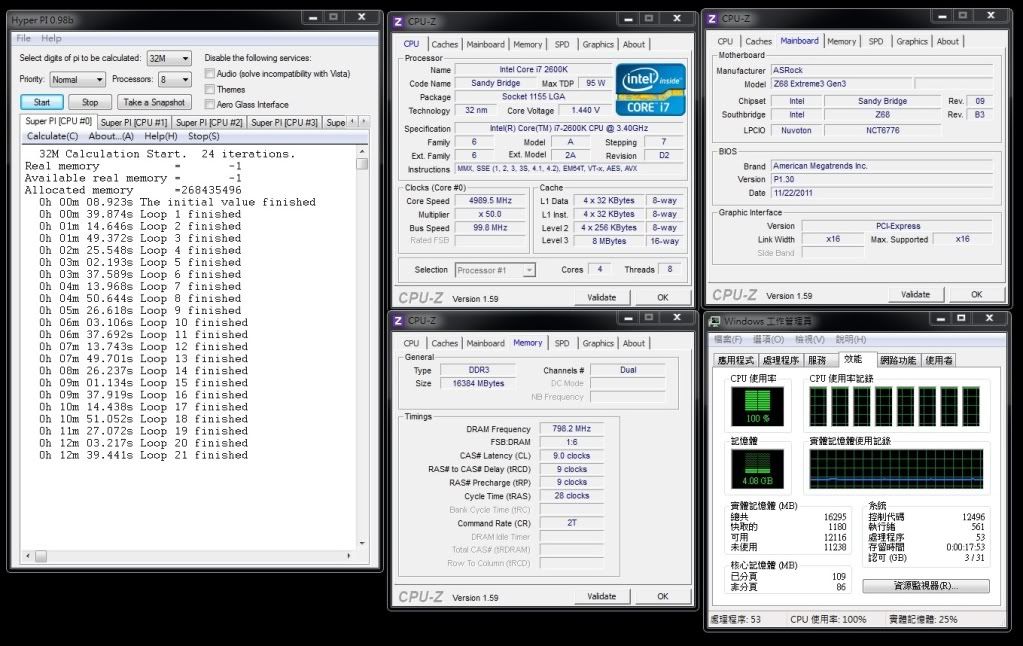Click the 'Loop 21 finished' log line

point(144,455)
